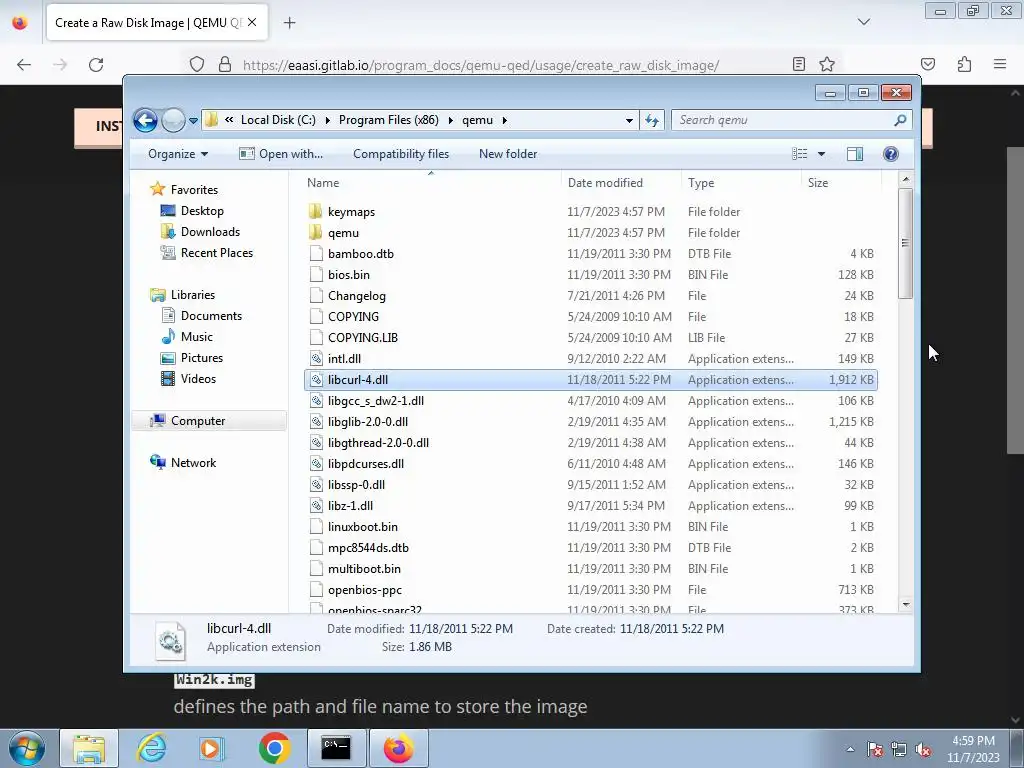This screenshot has height=768, width=1024.
Task: Refresh the qemu folder address bar
Action: pos(652,120)
